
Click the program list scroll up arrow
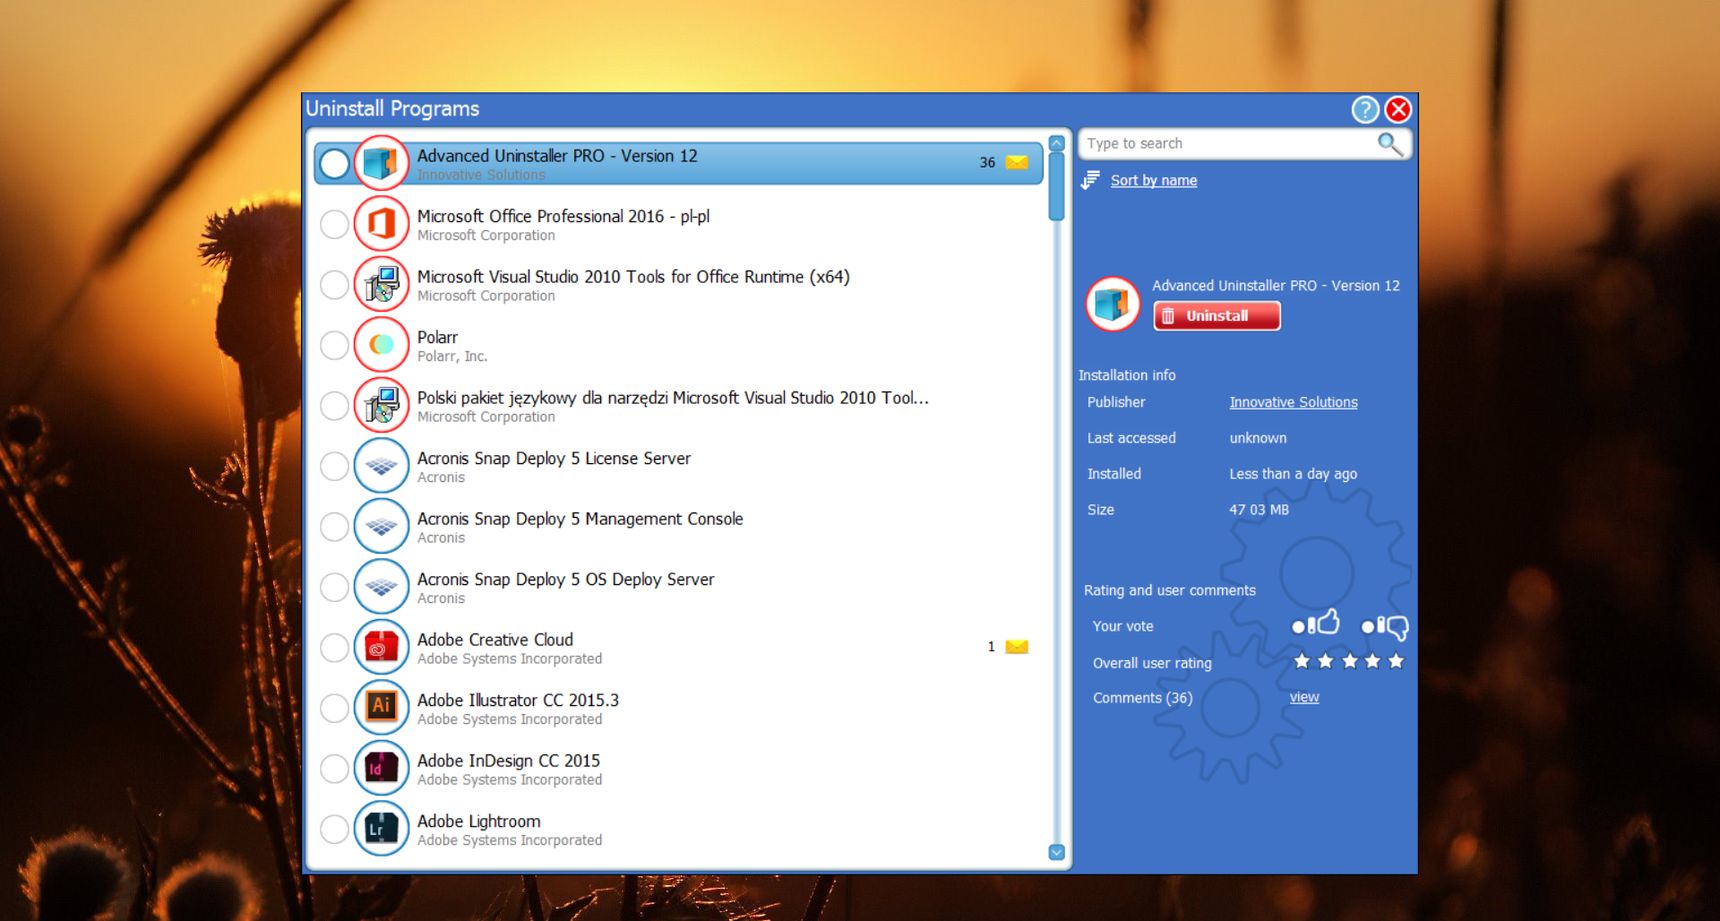coord(1056,144)
